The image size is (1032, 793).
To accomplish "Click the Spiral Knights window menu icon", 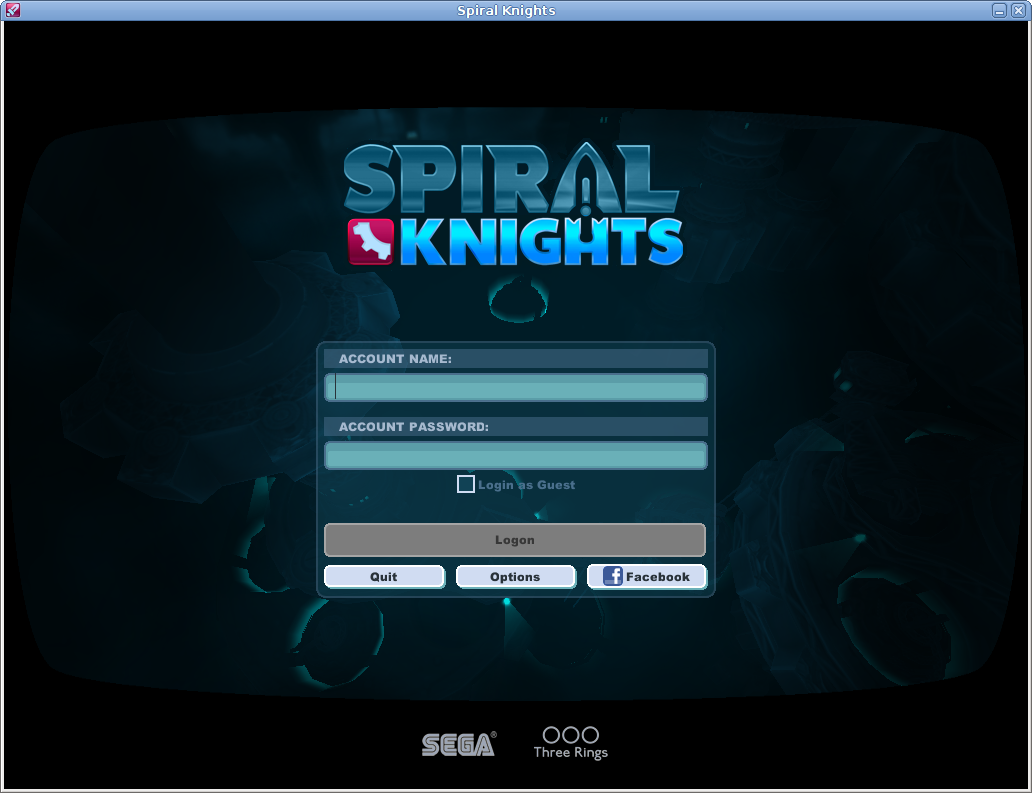I will click(x=12, y=10).
